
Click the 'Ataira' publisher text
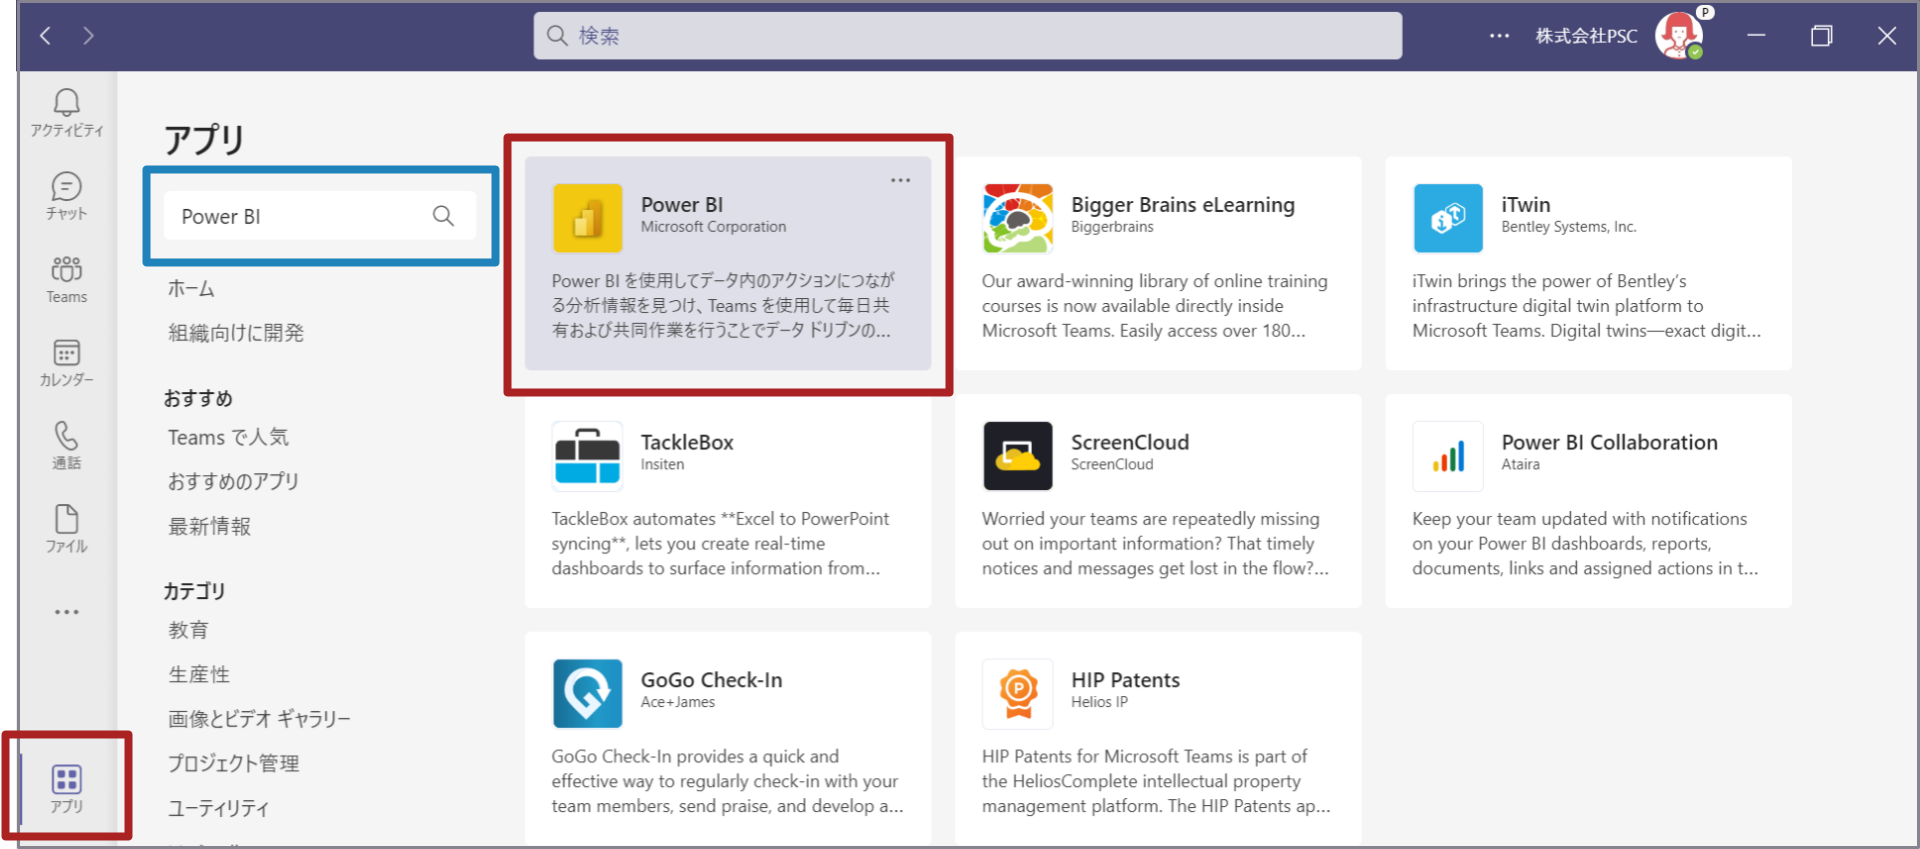[x=1521, y=464]
